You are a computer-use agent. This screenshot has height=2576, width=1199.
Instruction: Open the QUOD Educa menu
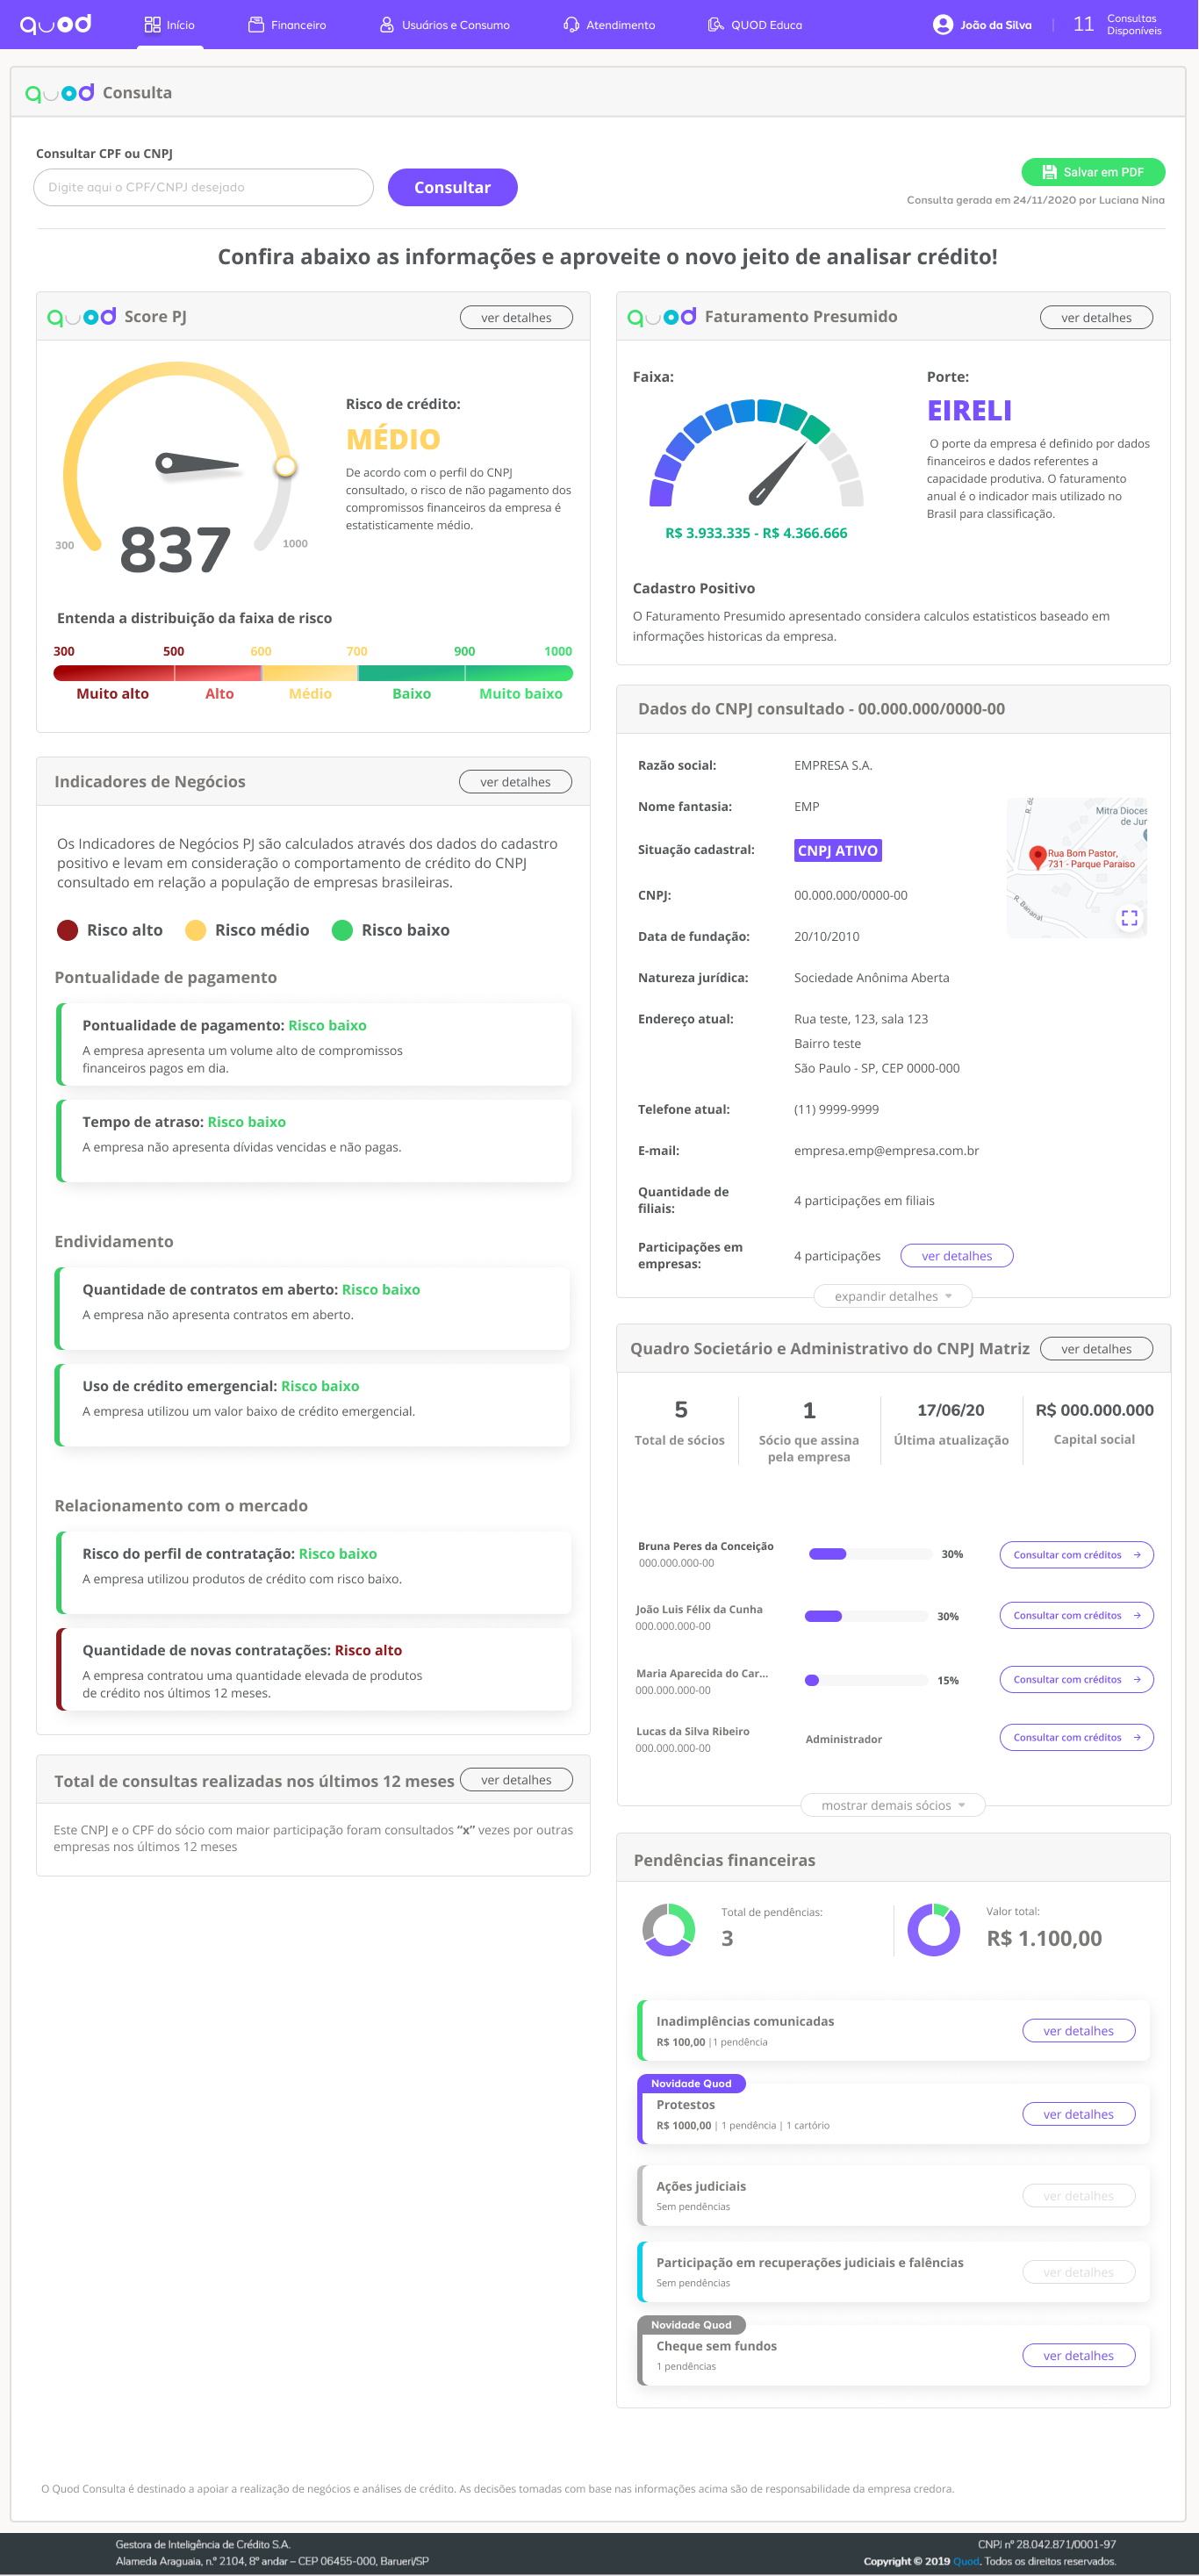(x=755, y=24)
